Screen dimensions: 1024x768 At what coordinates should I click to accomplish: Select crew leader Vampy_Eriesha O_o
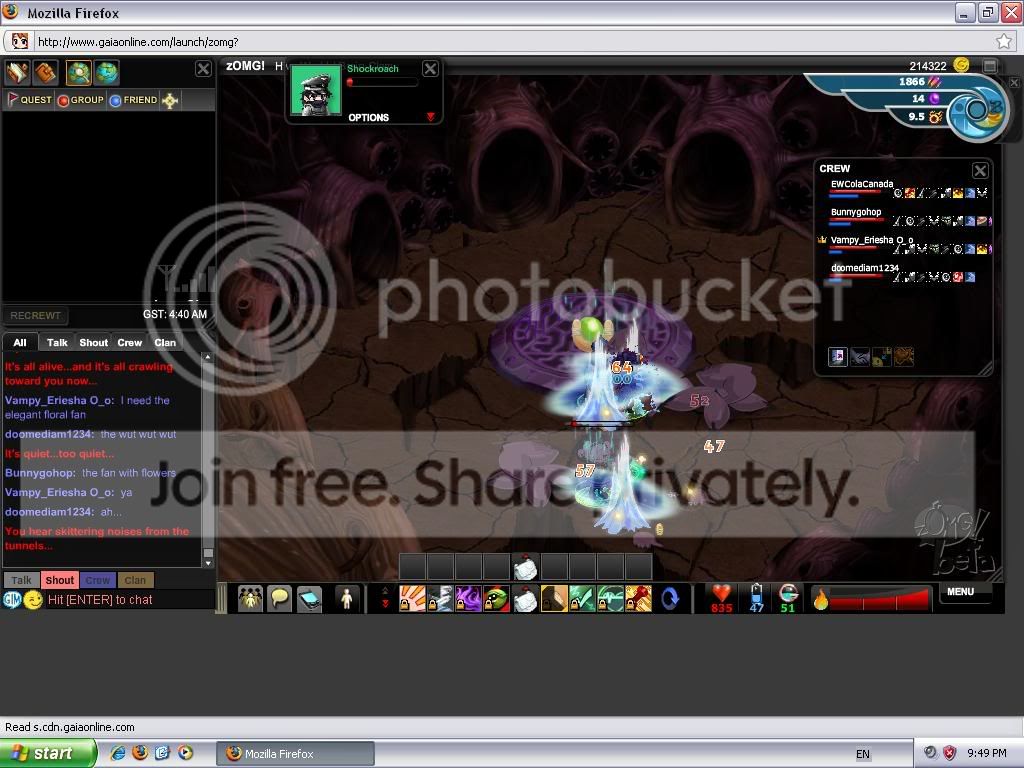tap(871, 240)
